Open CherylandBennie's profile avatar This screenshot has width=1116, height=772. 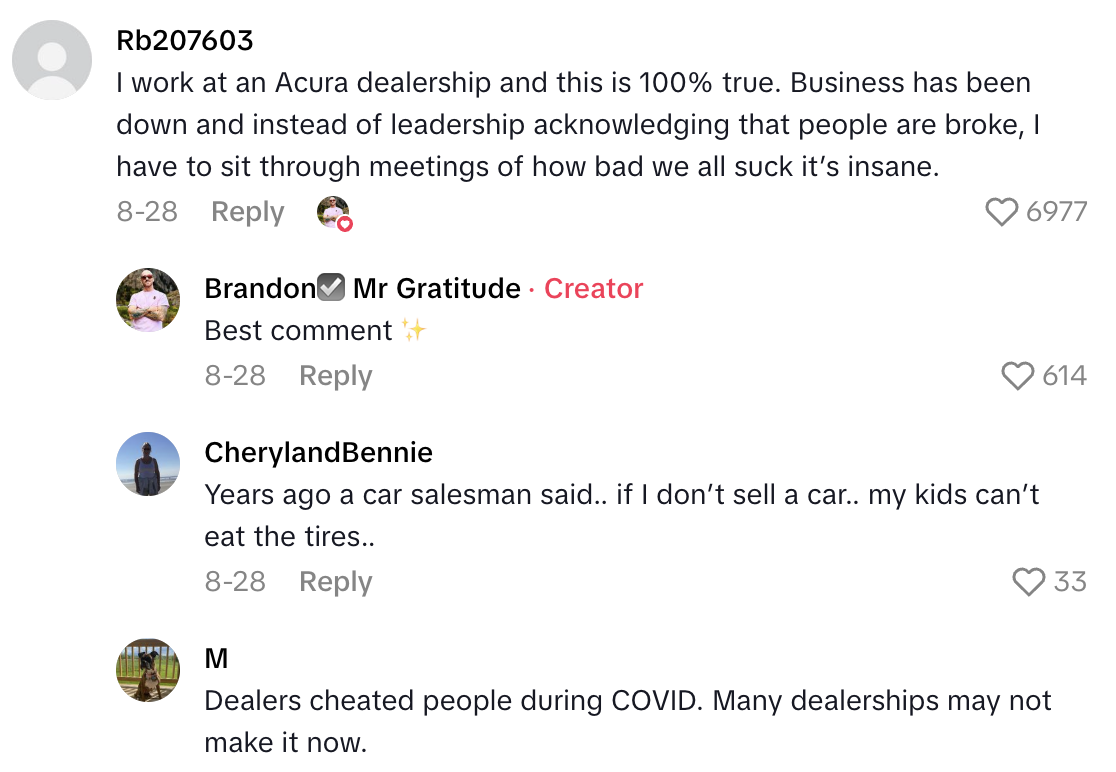click(148, 464)
